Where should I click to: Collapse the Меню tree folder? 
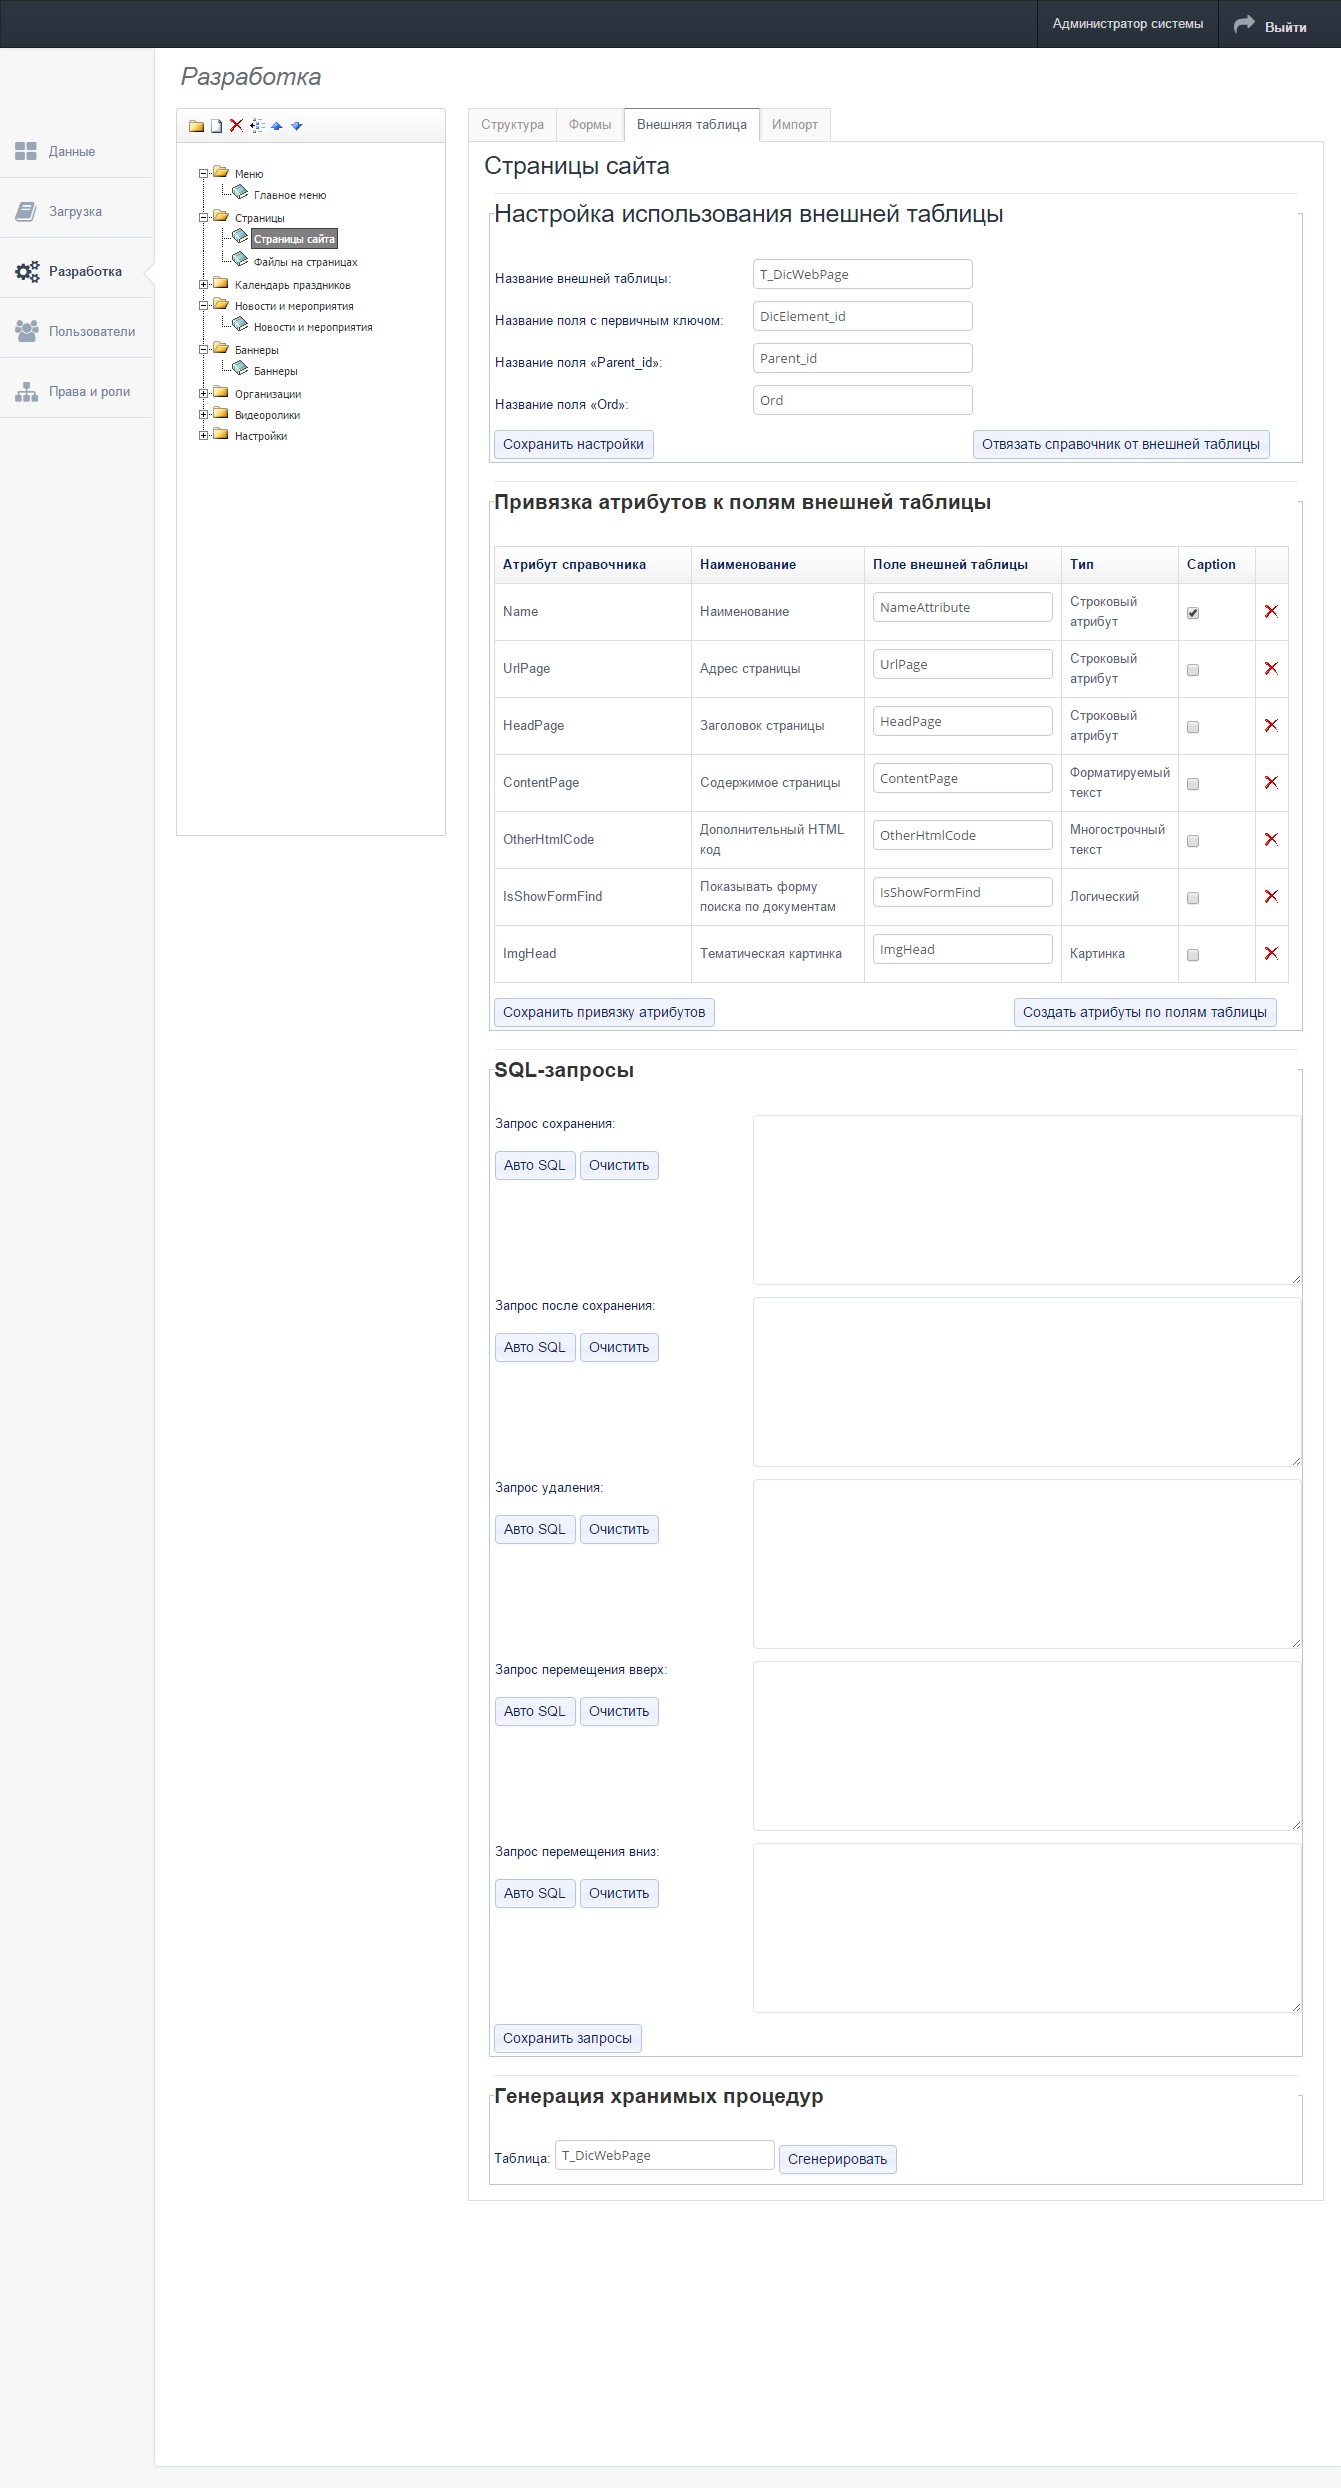tap(204, 174)
